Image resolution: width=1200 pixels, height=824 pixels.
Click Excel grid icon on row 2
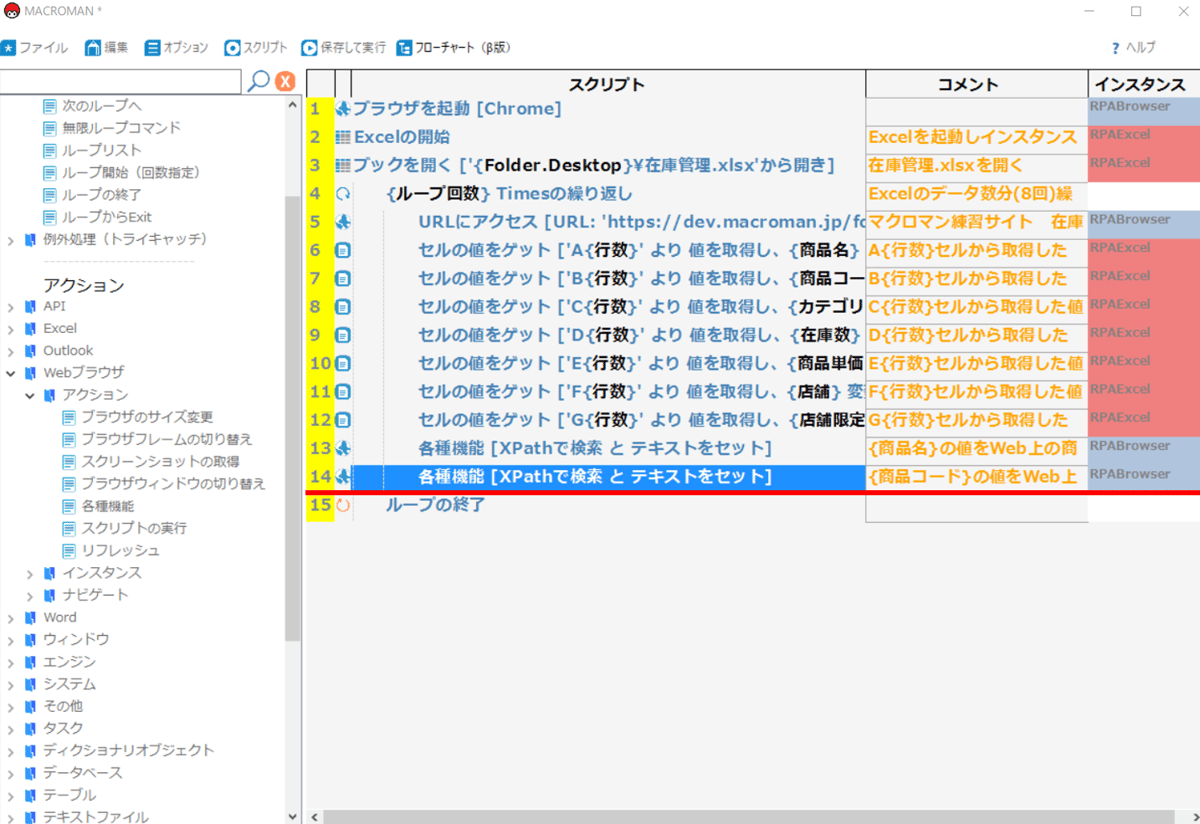tap(343, 137)
